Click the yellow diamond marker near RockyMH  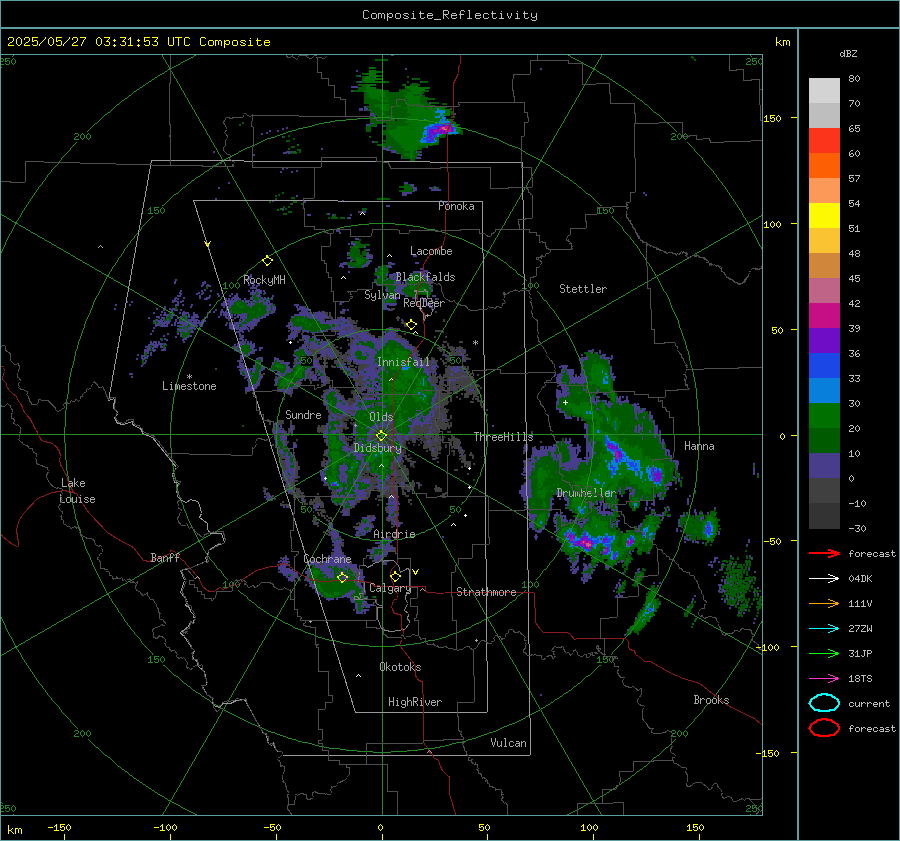pyautogui.click(x=267, y=261)
